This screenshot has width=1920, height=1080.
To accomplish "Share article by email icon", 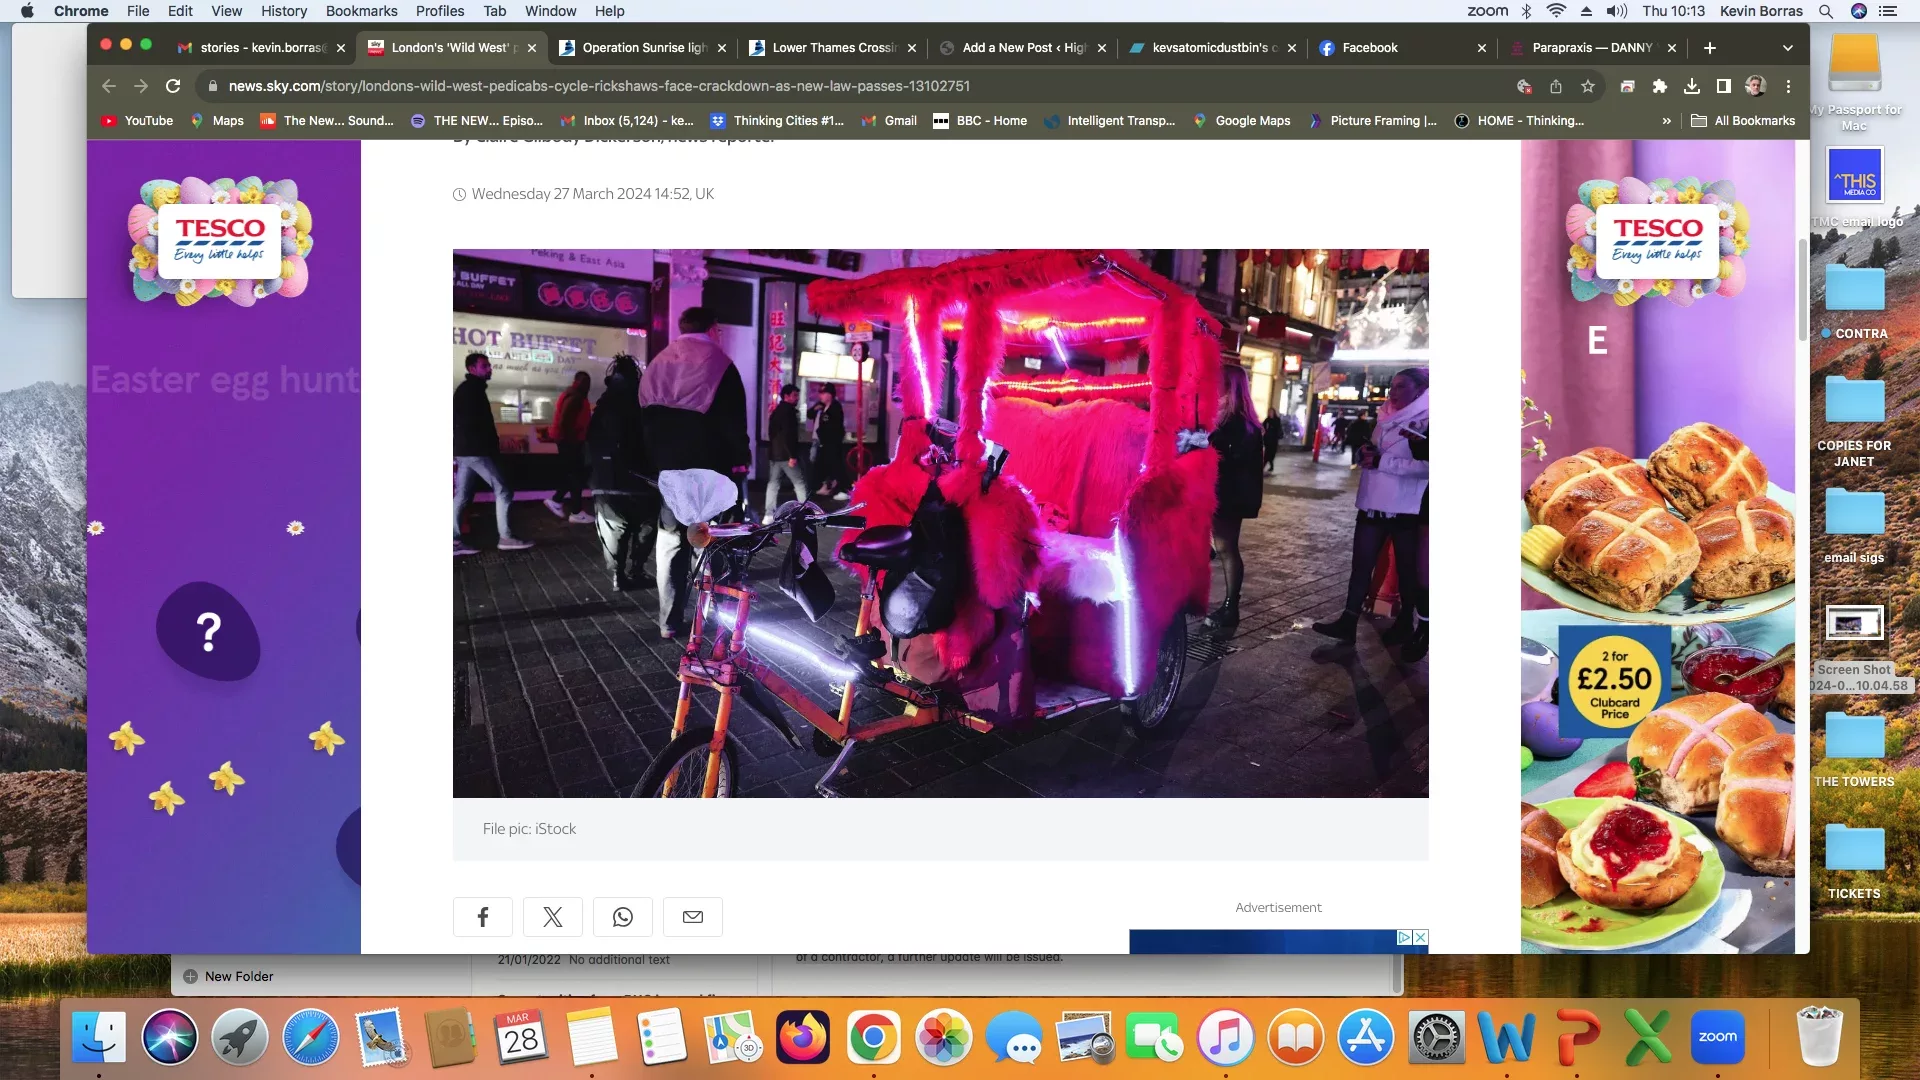I will click(x=692, y=917).
